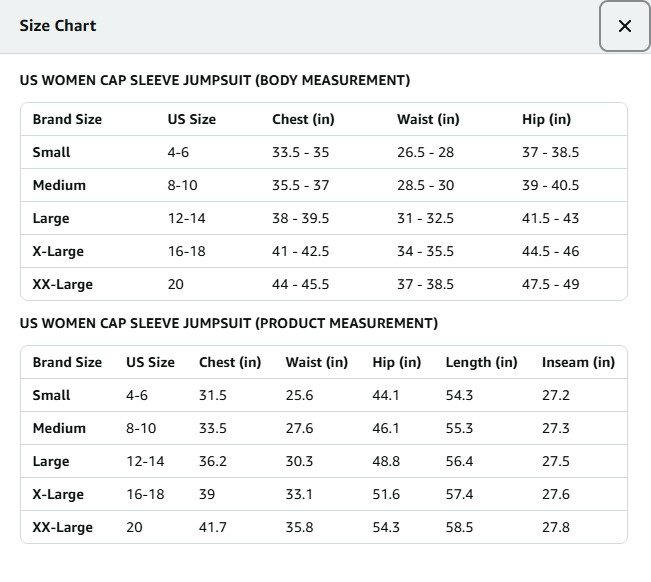Select the Inseam (in) column header
Viewport: 651px width, 582px height.
pos(578,362)
